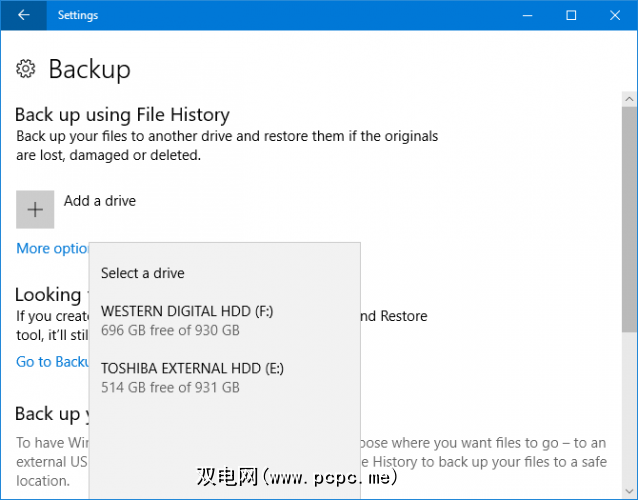Screen dimensions: 638x500
Task: Click the 'Select a drive' flyout header
Action: (x=143, y=273)
